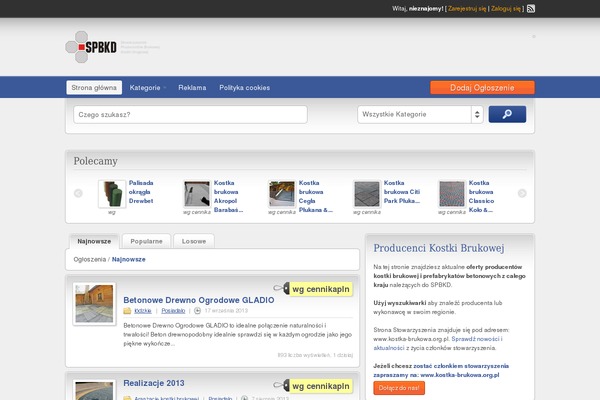Viewport: 600px width, 400px height.
Task: Click clock icon beside 17 września 2013
Action: pyautogui.click(x=197, y=311)
